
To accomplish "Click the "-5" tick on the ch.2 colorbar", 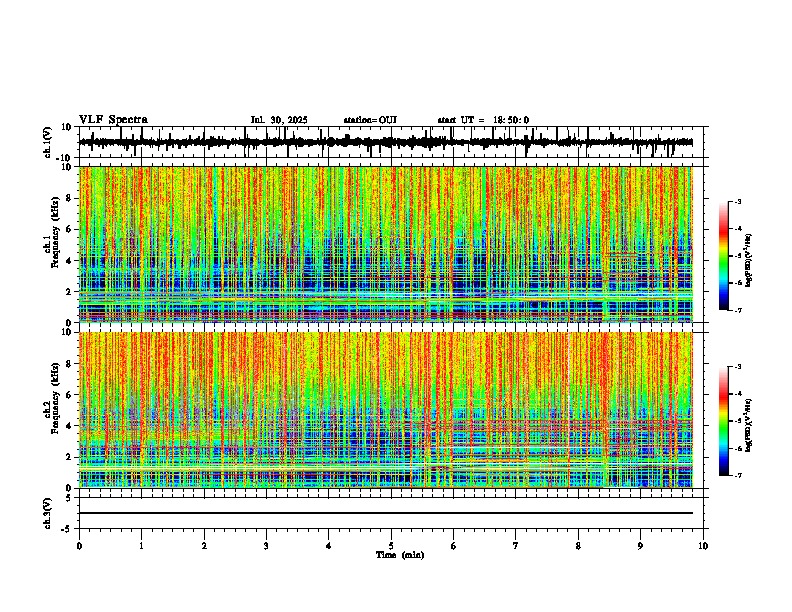I will (x=738, y=421).
